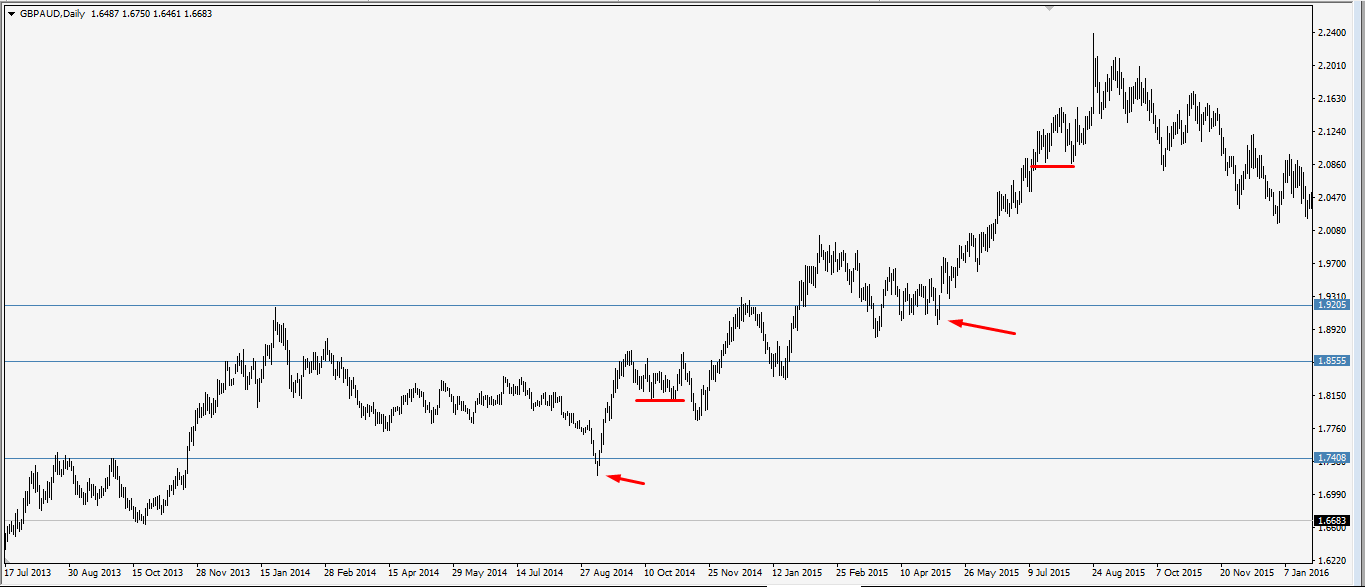Click the 14 Jul 2014 date label
This screenshot has height=587, width=1365.
pyautogui.click(x=540, y=573)
